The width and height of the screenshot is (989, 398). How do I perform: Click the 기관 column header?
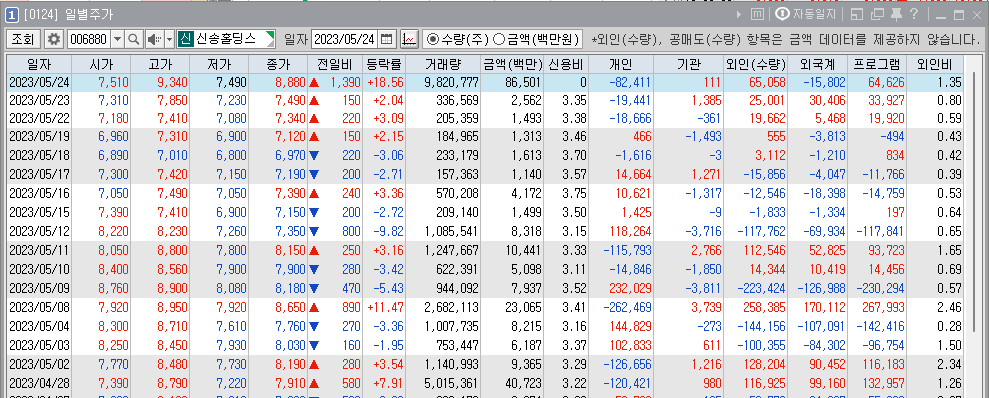tap(688, 64)
